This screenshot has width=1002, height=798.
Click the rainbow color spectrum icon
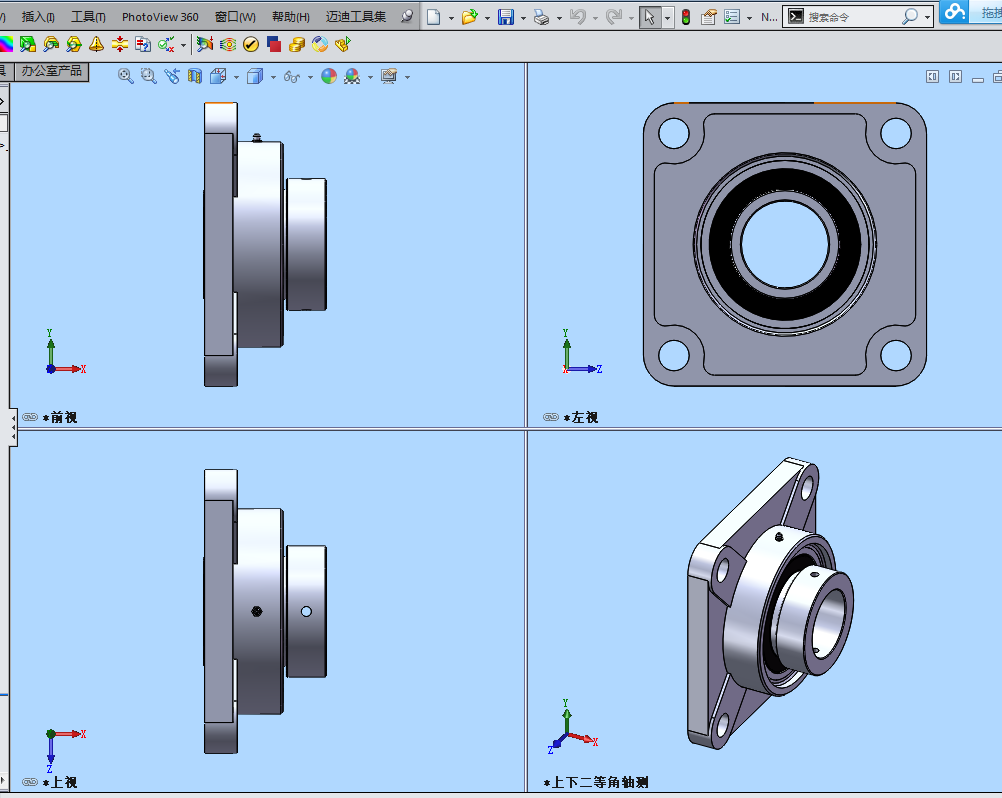coord(6,44)
